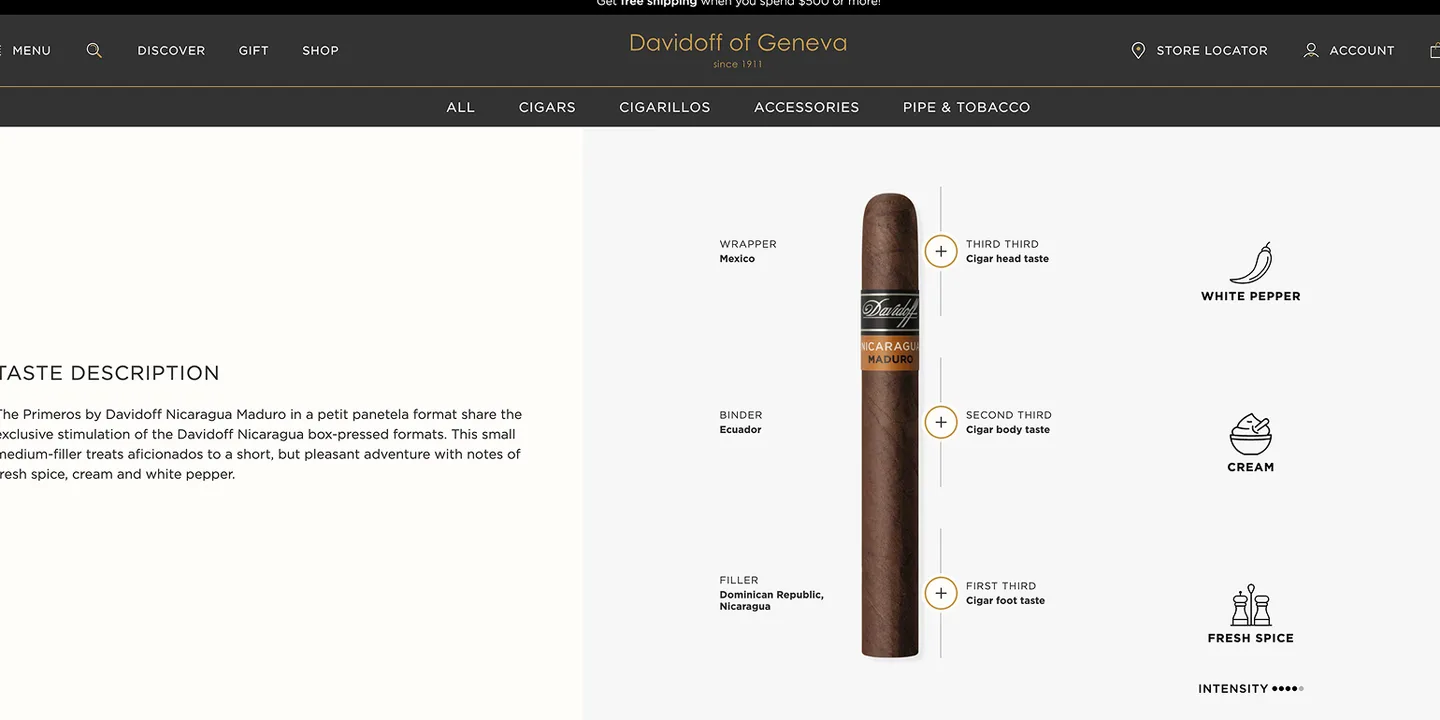Open the search magnifier icon

(94, 50)
